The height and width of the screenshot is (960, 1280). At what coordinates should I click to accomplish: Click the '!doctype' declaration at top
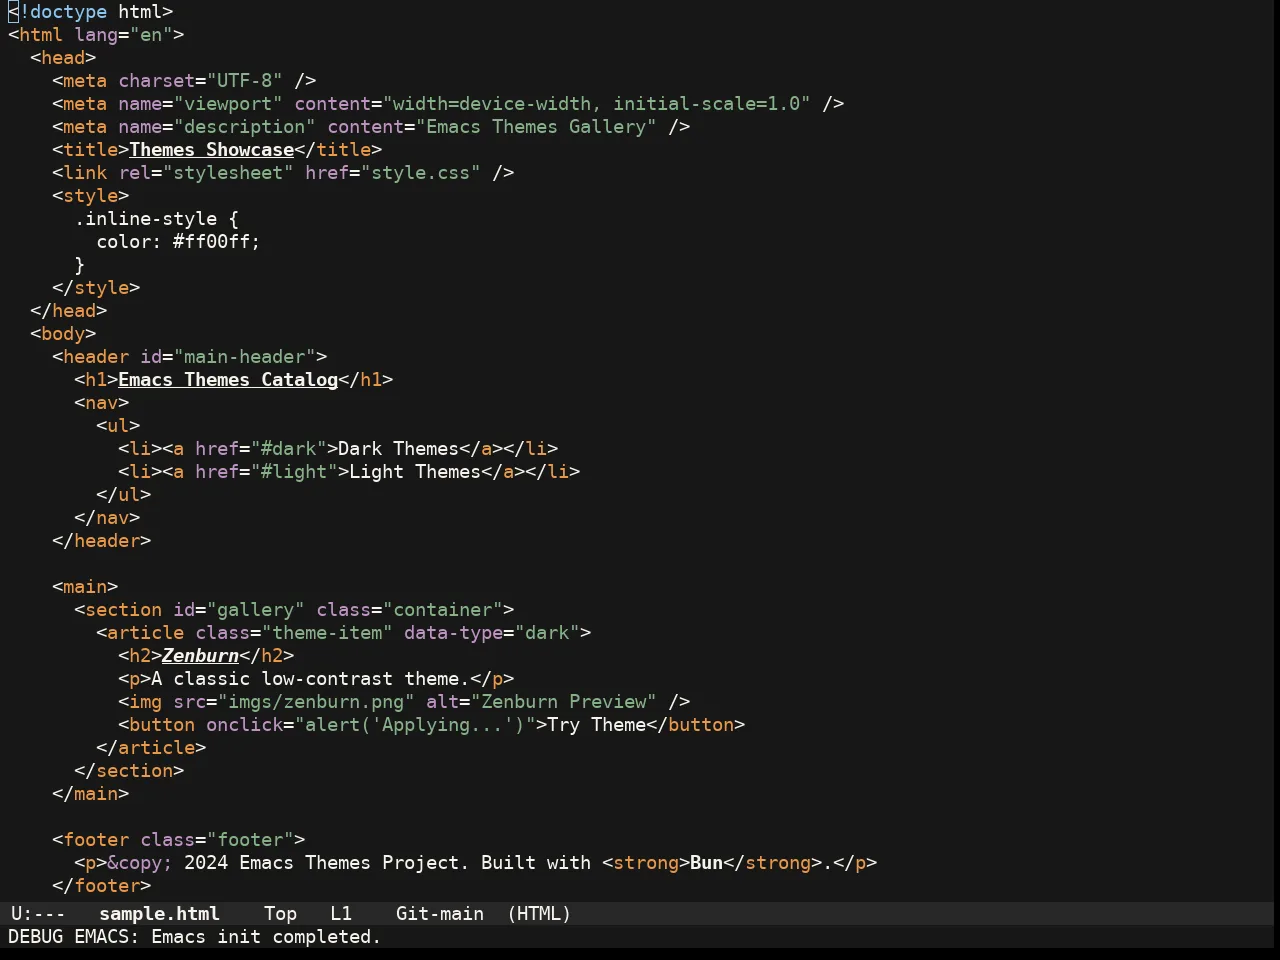click(x=63, y=12)
